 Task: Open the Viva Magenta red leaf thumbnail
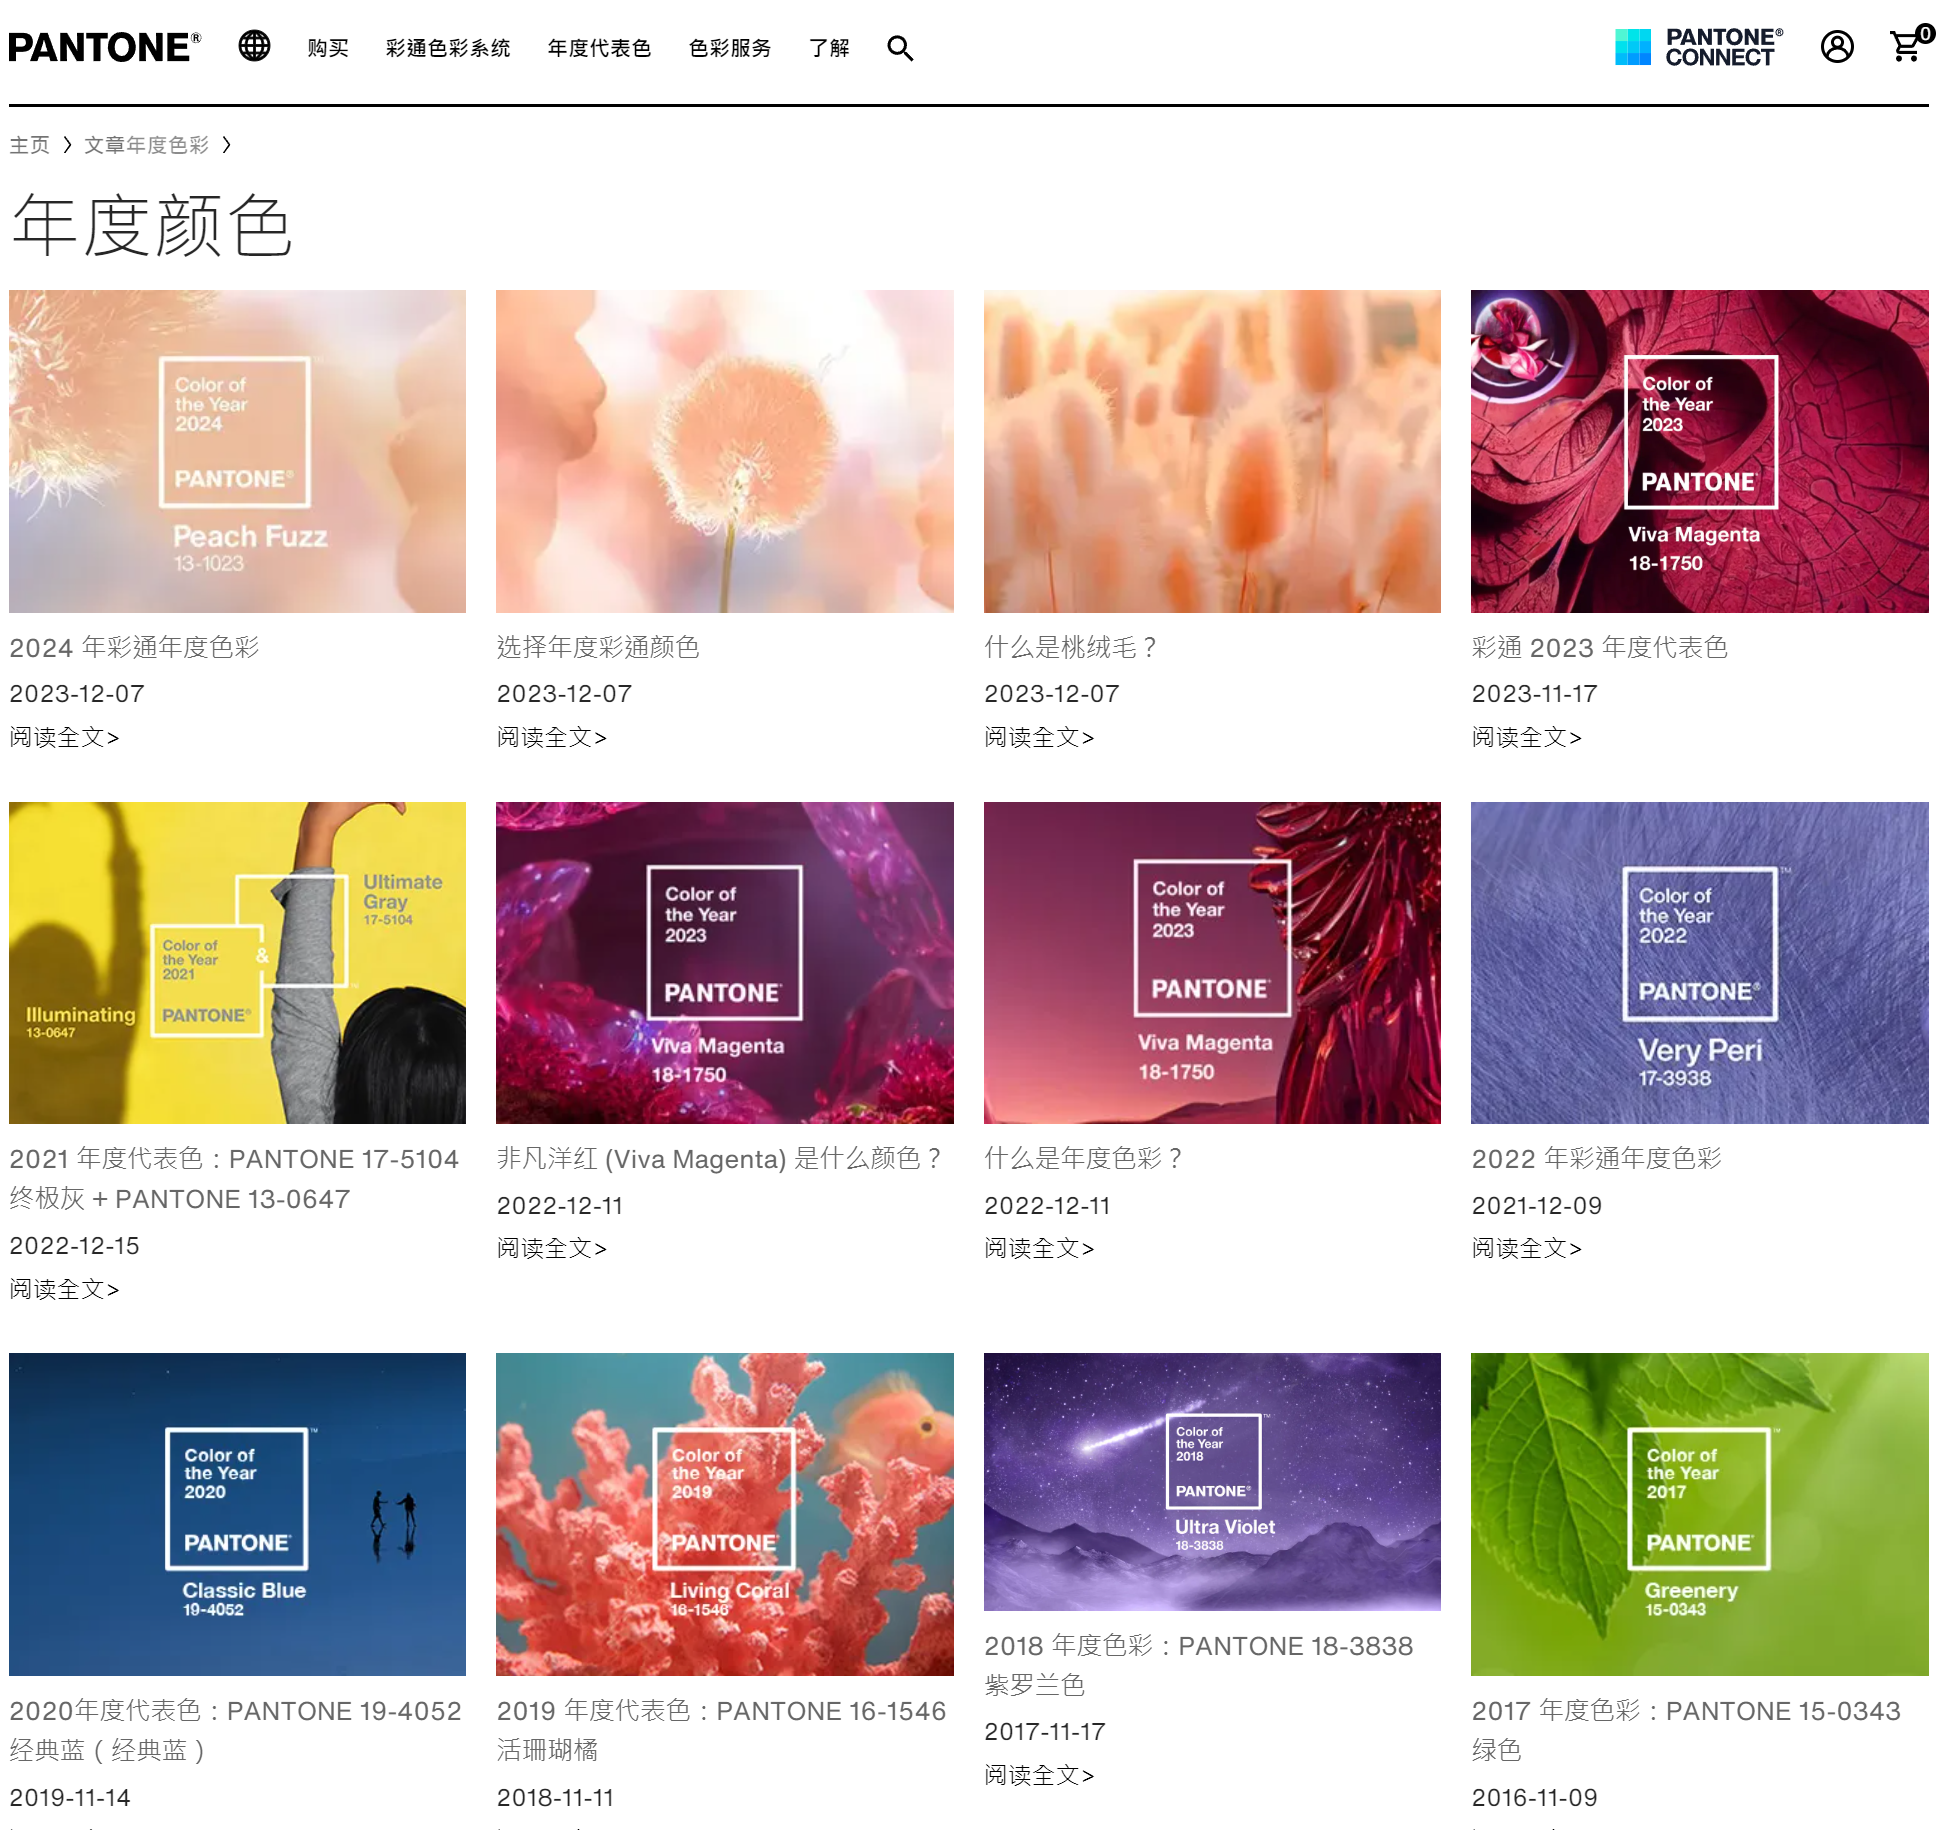tap(1700, 451)
